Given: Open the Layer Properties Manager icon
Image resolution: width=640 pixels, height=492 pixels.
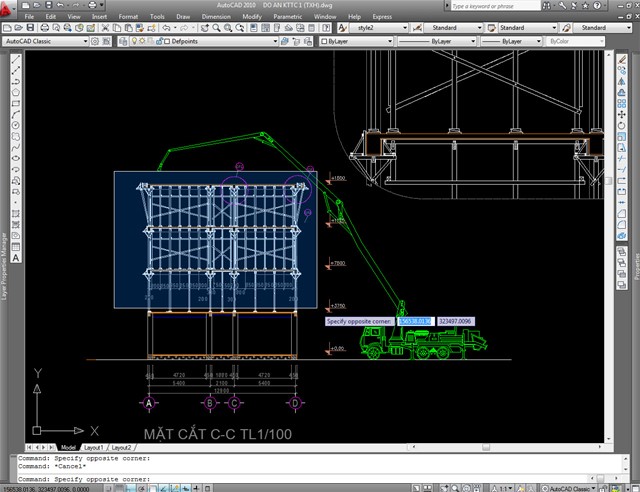Looking at the screenshot, I should (123, 41).
